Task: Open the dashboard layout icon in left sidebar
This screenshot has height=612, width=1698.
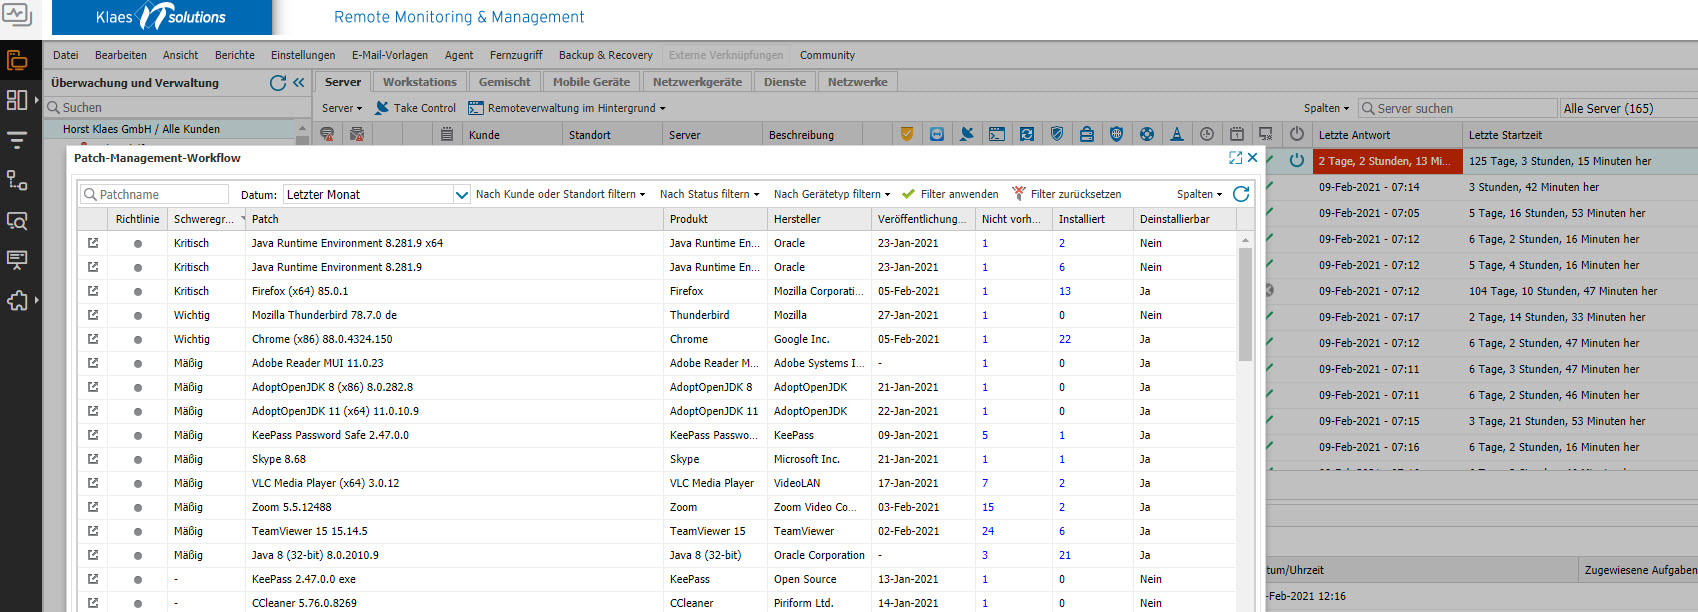Action: coord(17,100)
